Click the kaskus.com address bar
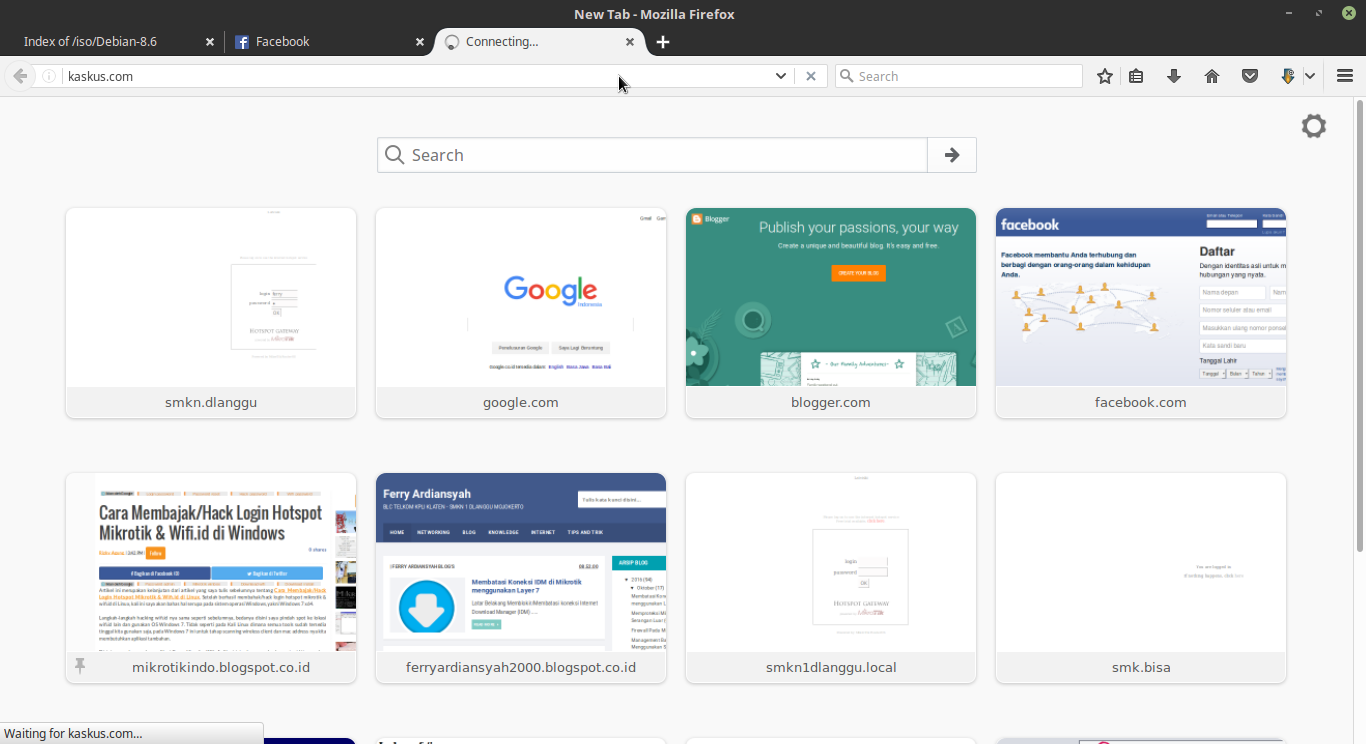 click(x=414, y=76)
